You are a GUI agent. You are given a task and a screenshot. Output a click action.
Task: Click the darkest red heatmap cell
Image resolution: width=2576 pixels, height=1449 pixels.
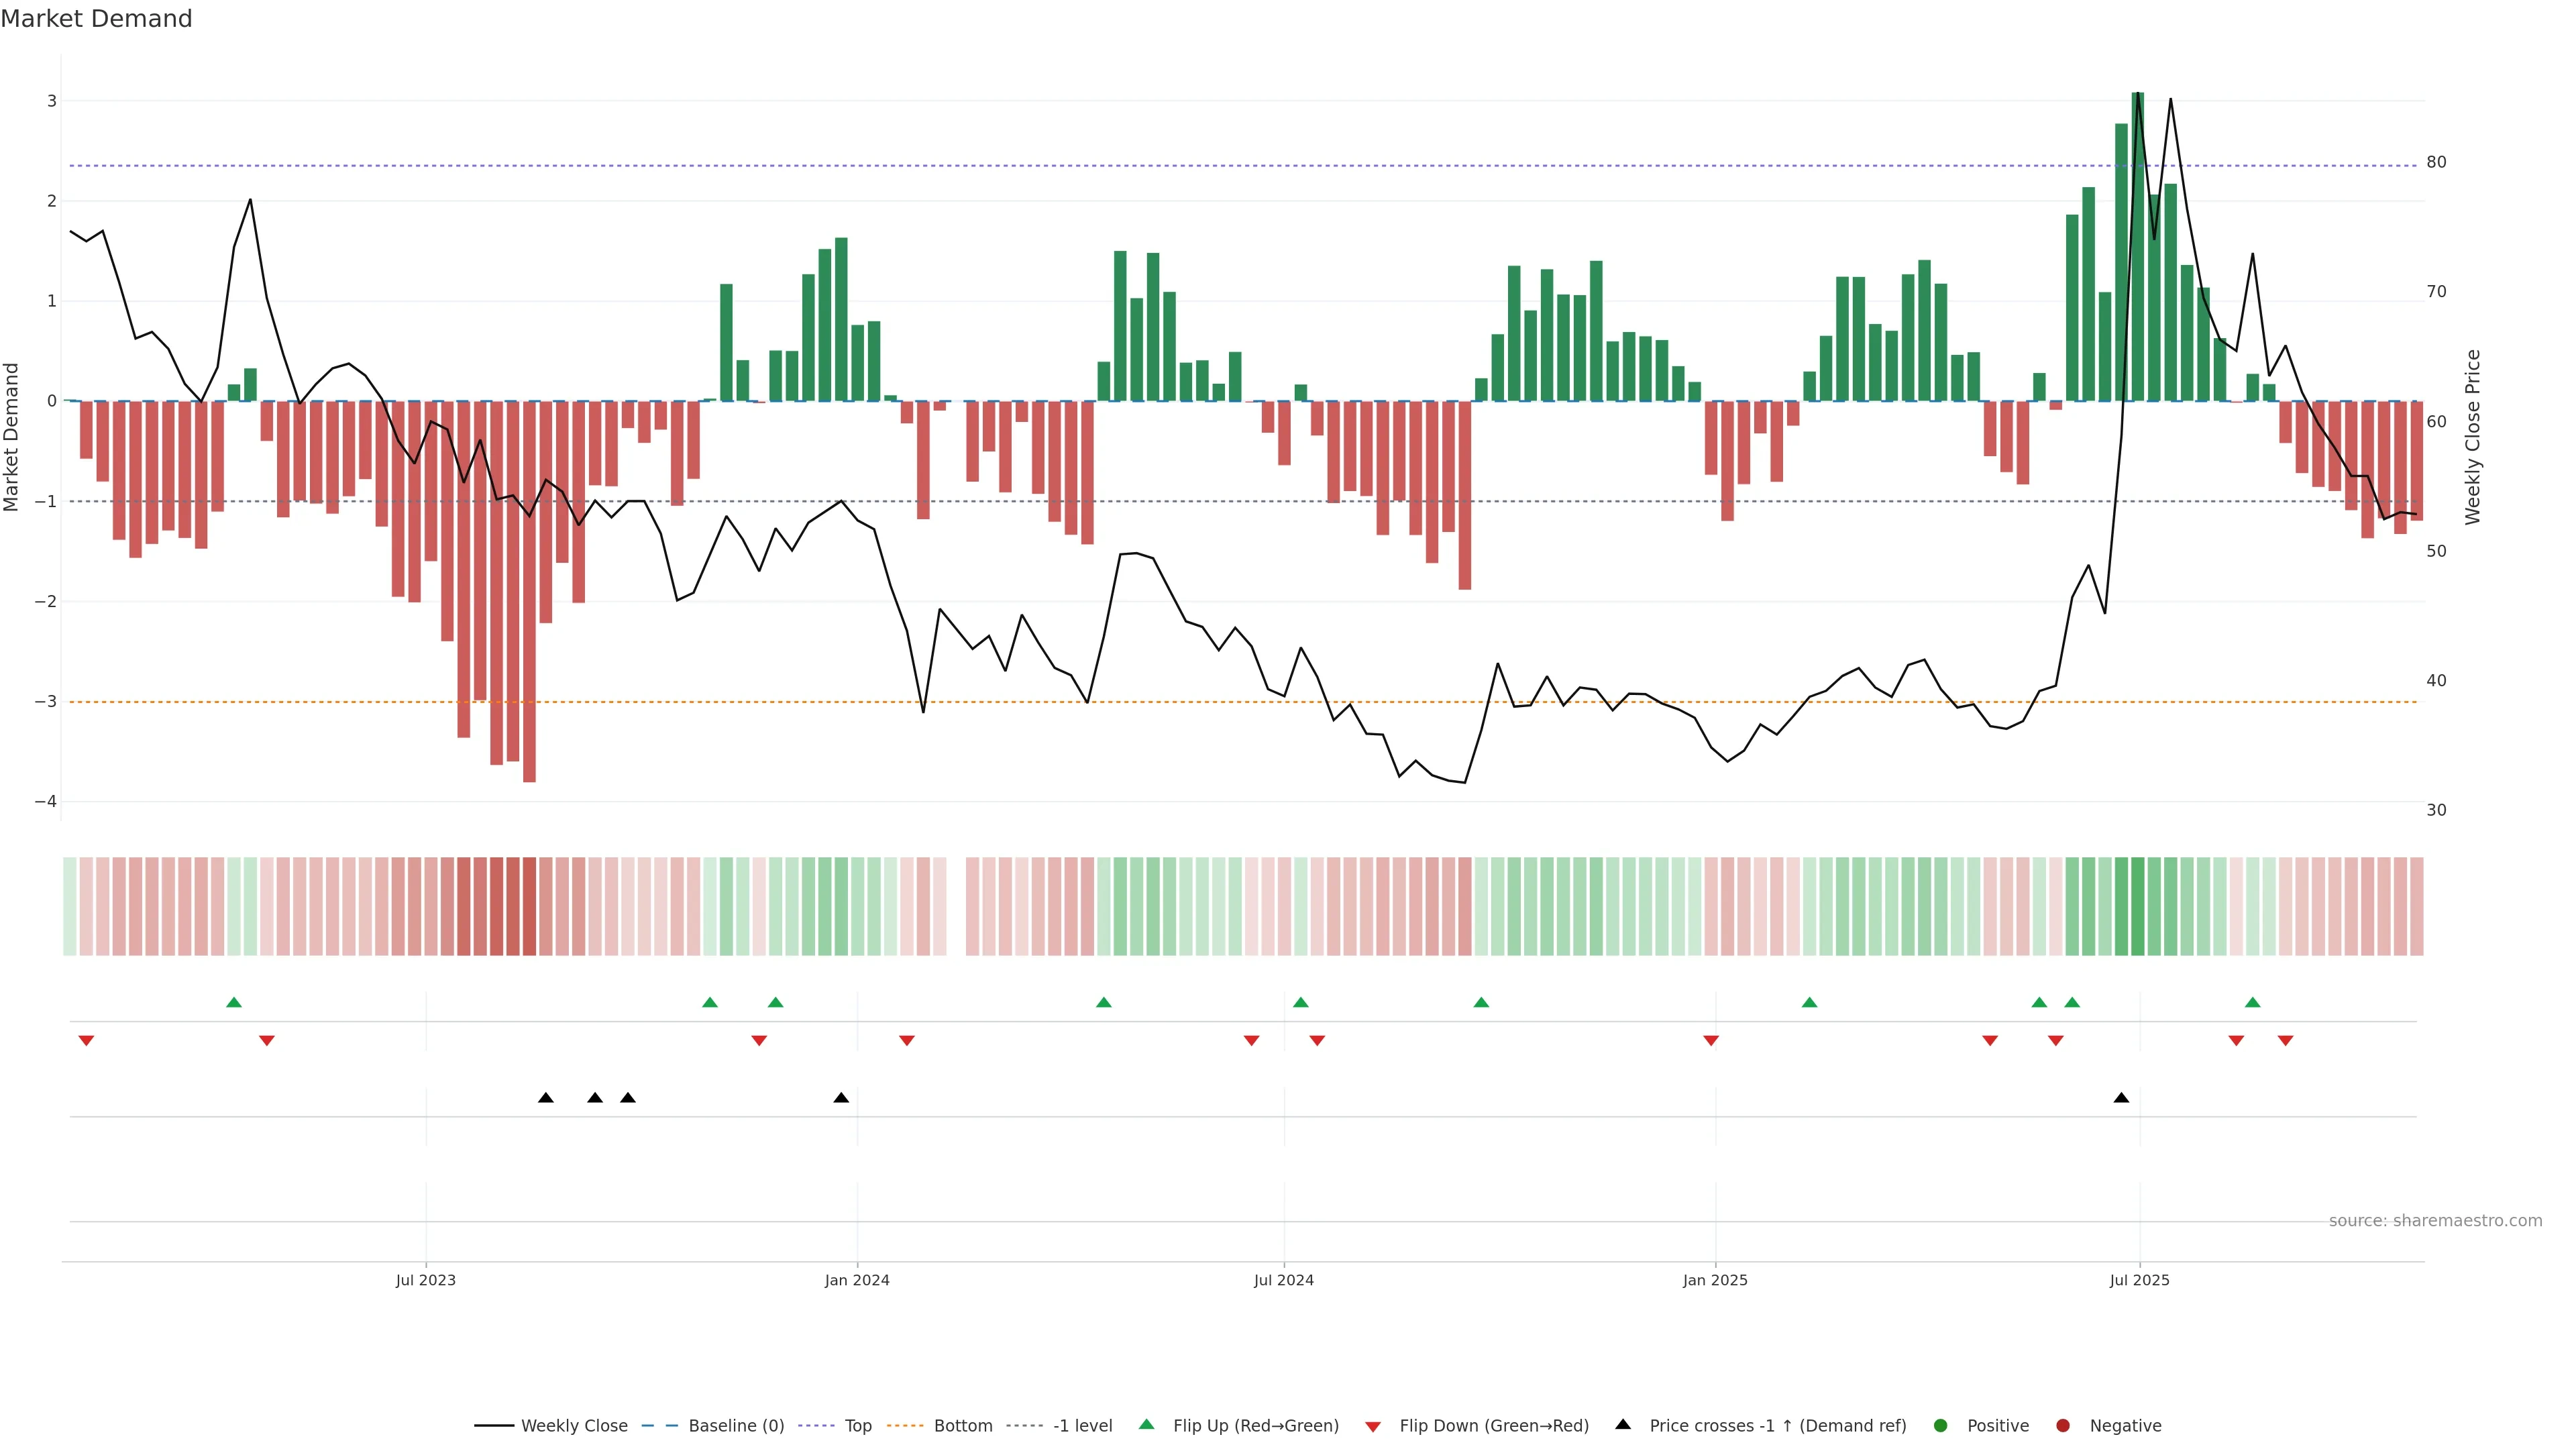click(529, 906)
